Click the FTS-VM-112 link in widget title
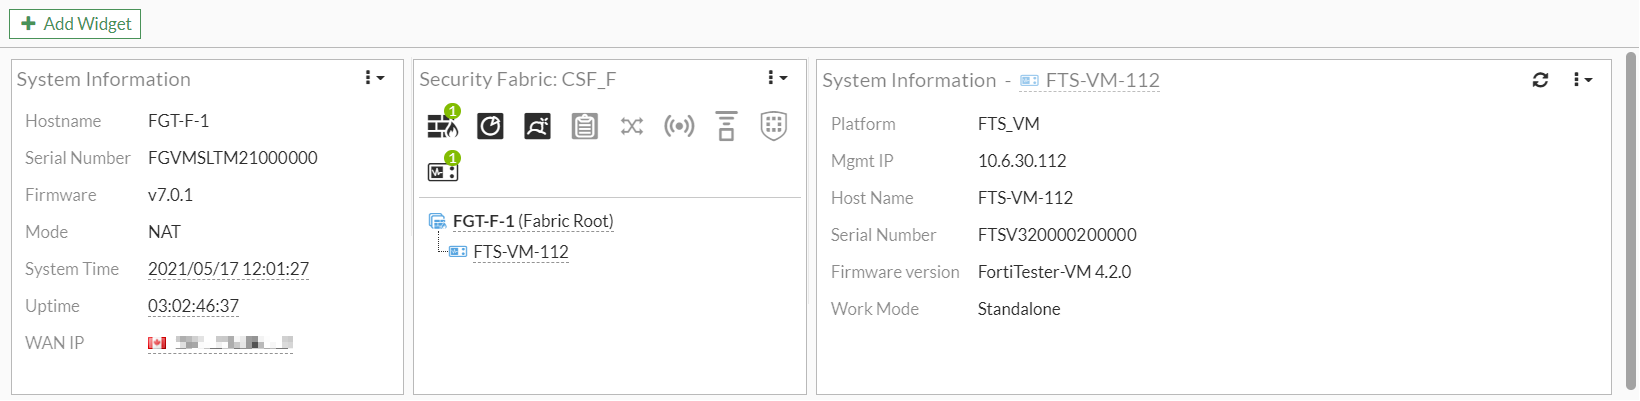This screenshot has height=401, width=1640. pos(1101,80)
